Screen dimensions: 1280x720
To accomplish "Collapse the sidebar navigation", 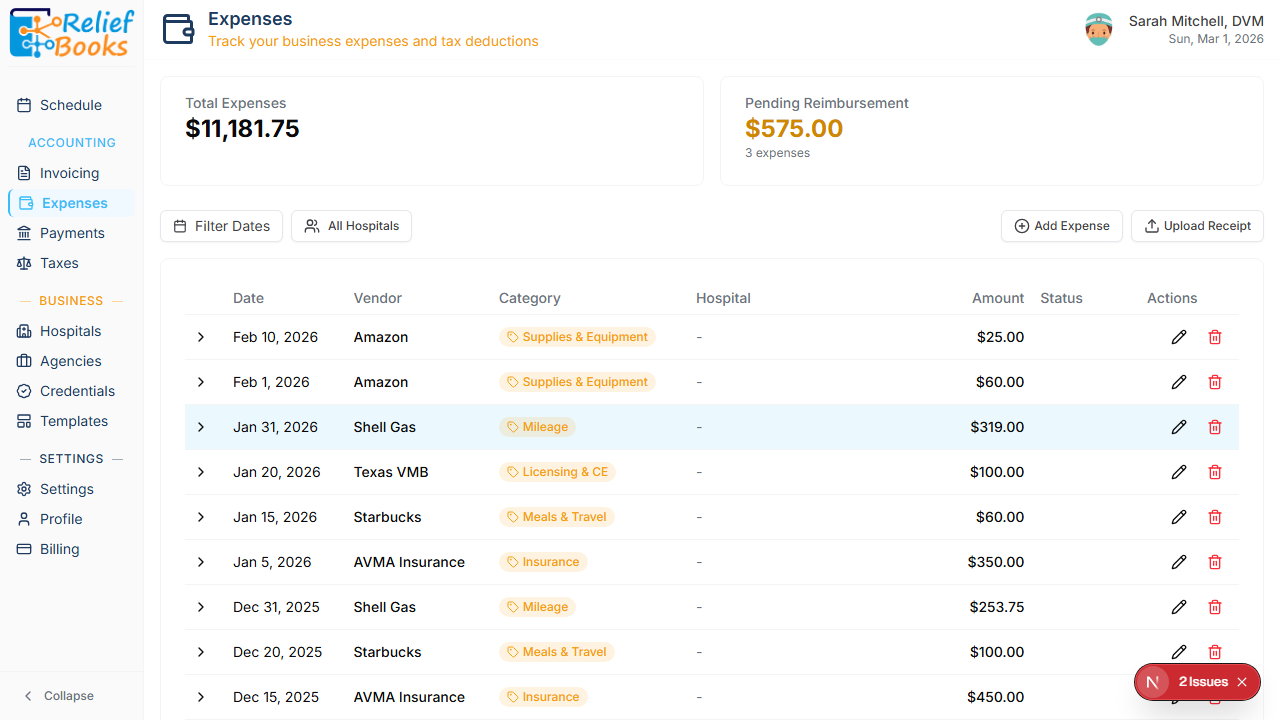I will click(58, 696).
